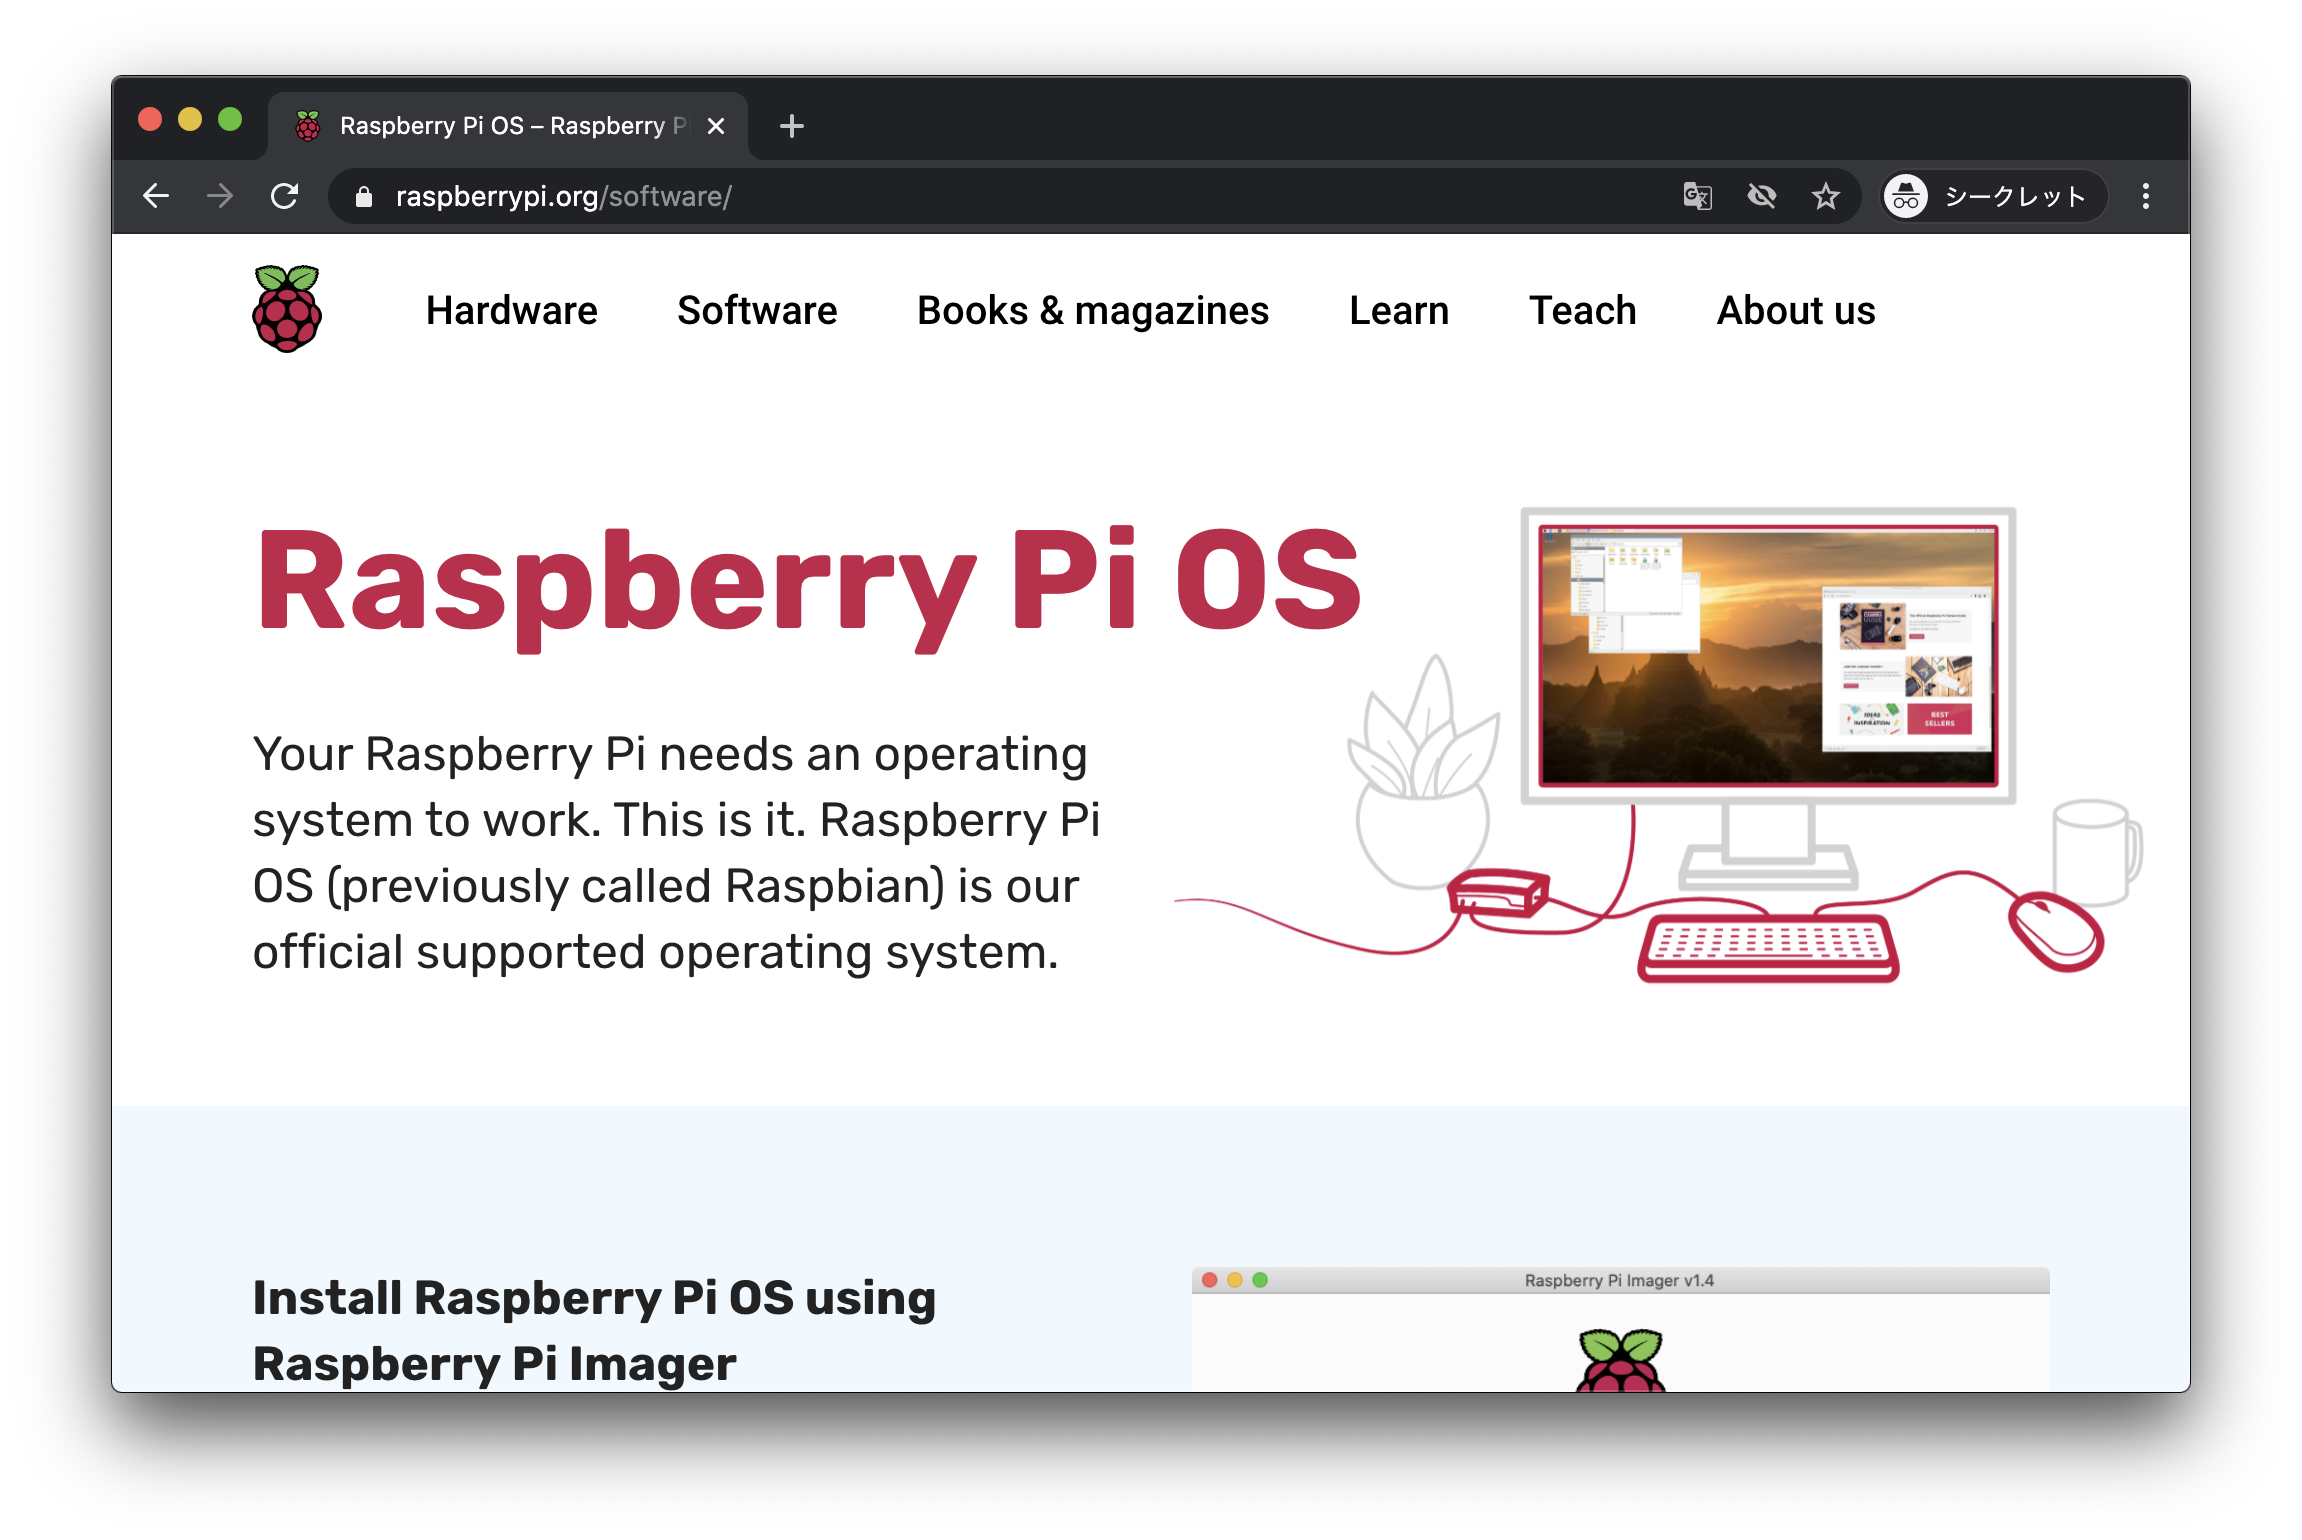This screenshot has height=1540, width=2302.
Task: Reload the current page
Action: coord(285,196)
